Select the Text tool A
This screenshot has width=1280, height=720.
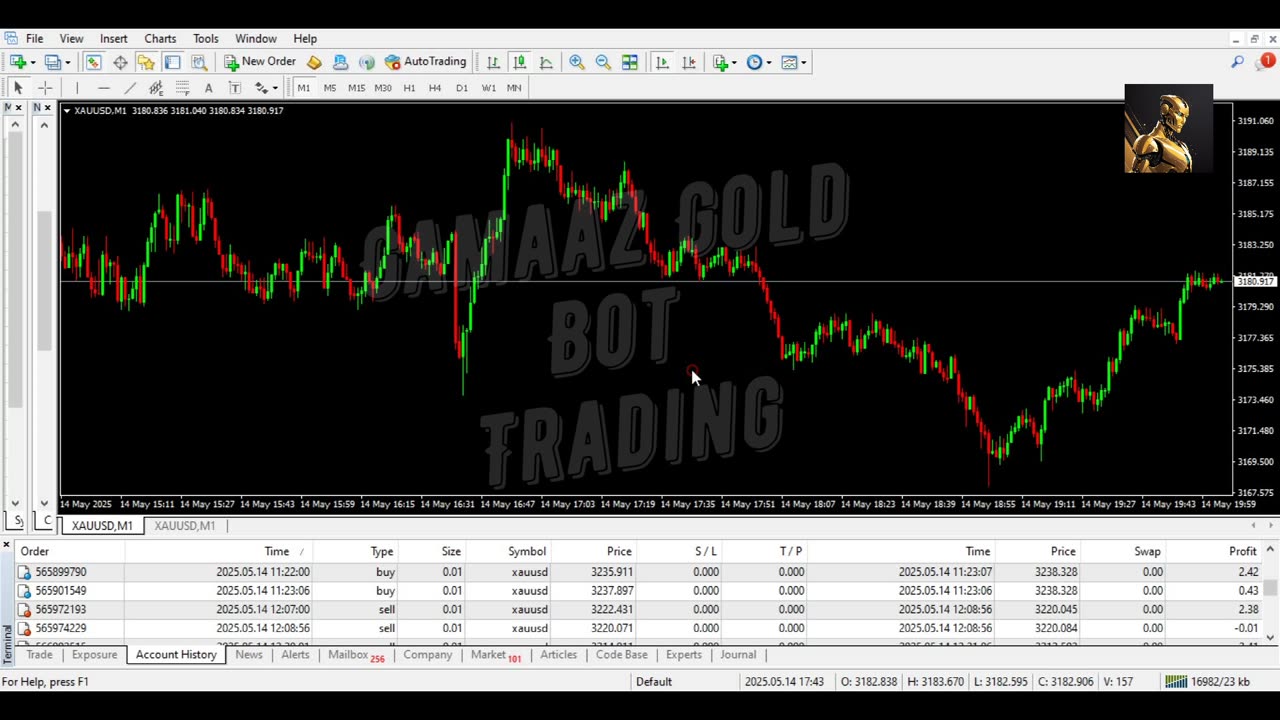pos(208,88)
